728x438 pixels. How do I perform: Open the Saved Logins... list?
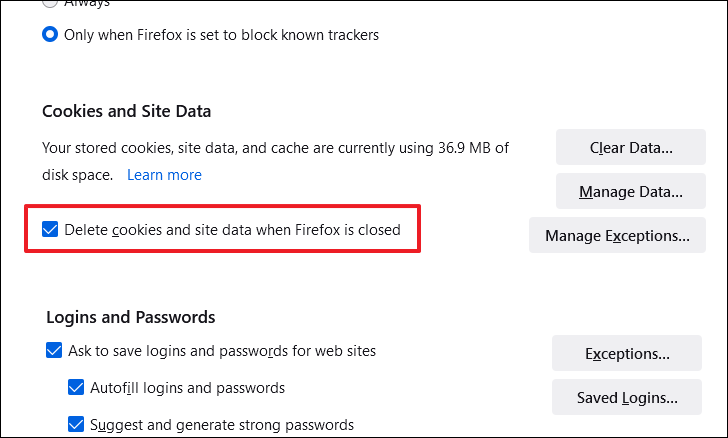(627, 397)
